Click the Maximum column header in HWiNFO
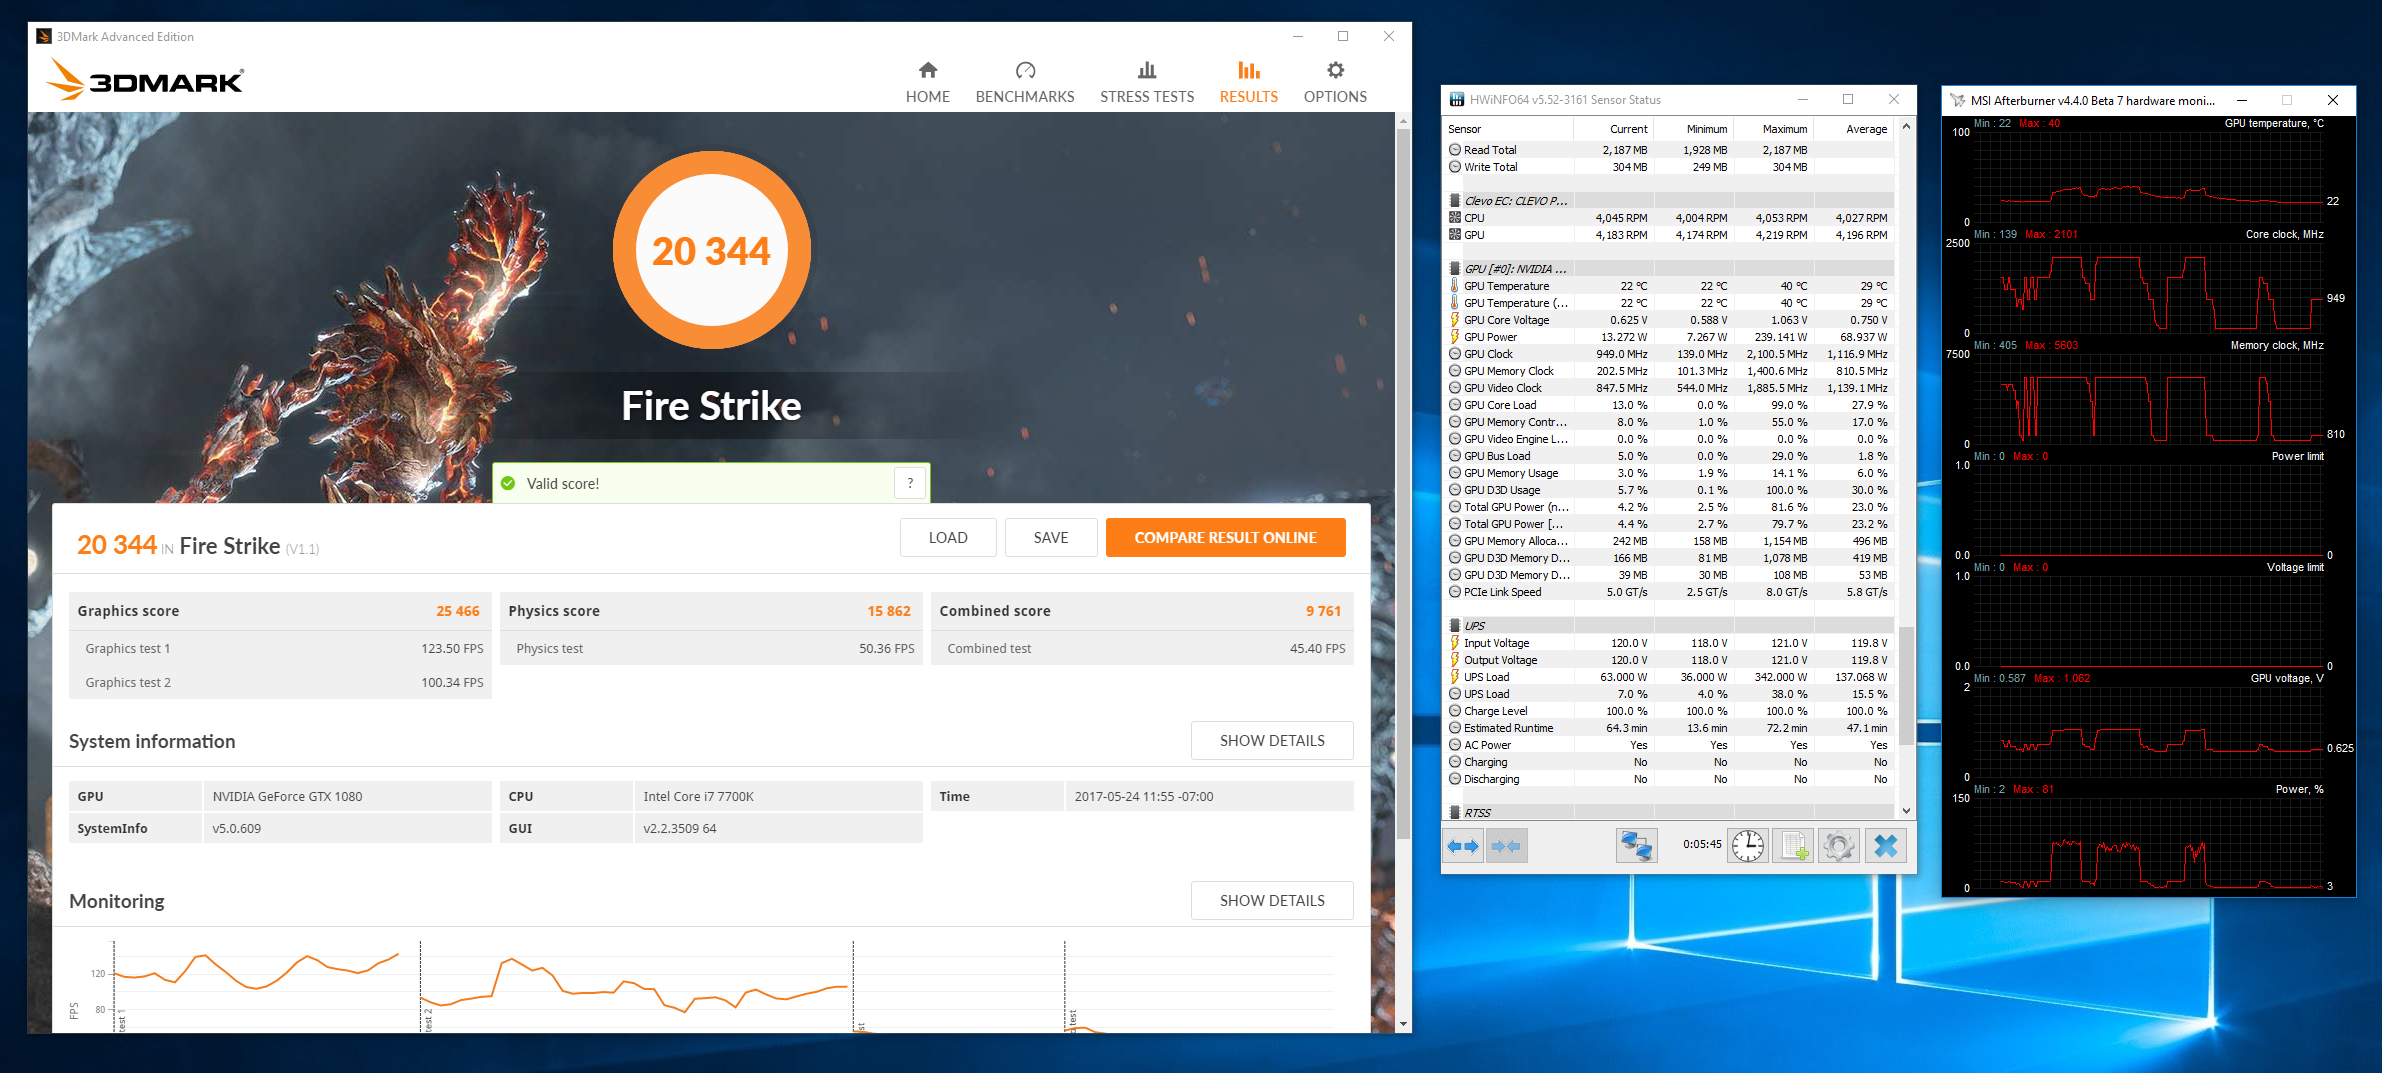2382x1073 pixels. tap(1773, 129)
